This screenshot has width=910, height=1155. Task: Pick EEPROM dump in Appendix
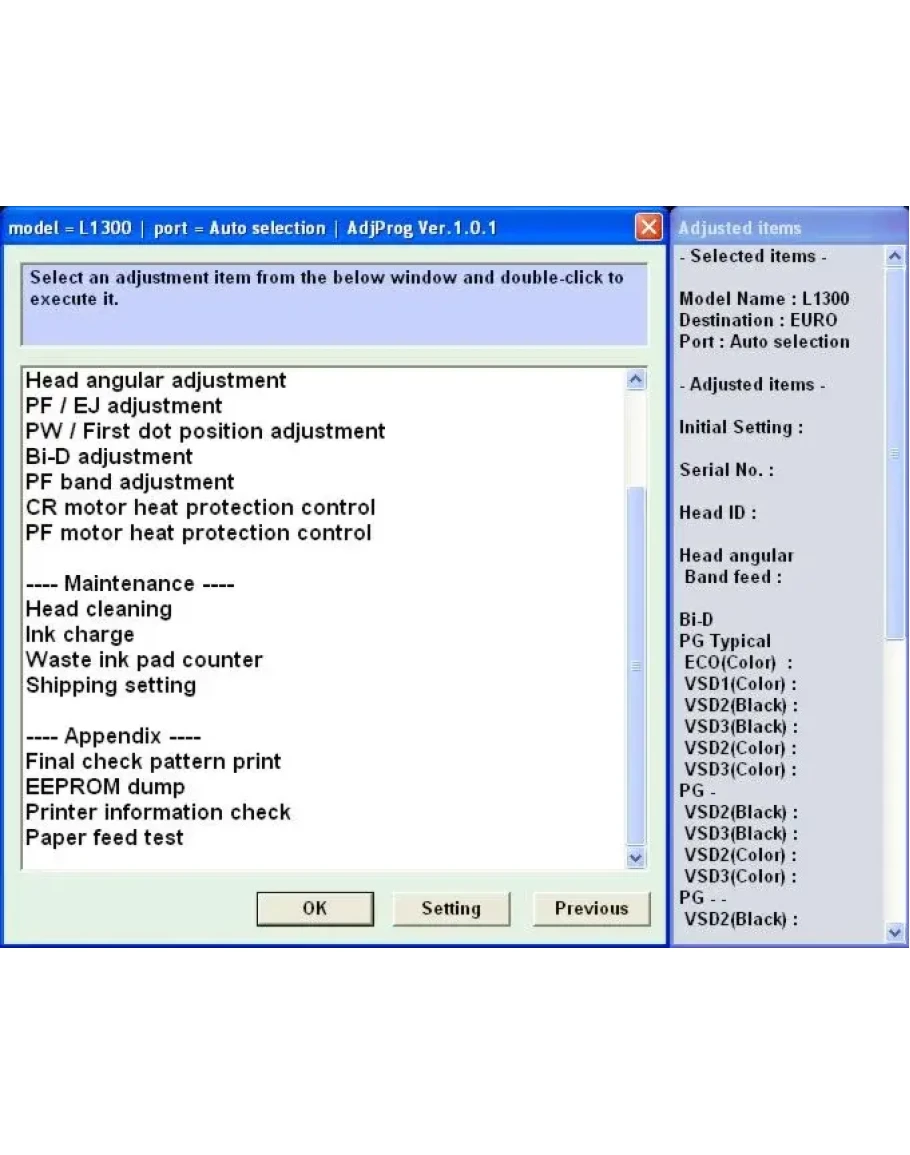point(105,787)
